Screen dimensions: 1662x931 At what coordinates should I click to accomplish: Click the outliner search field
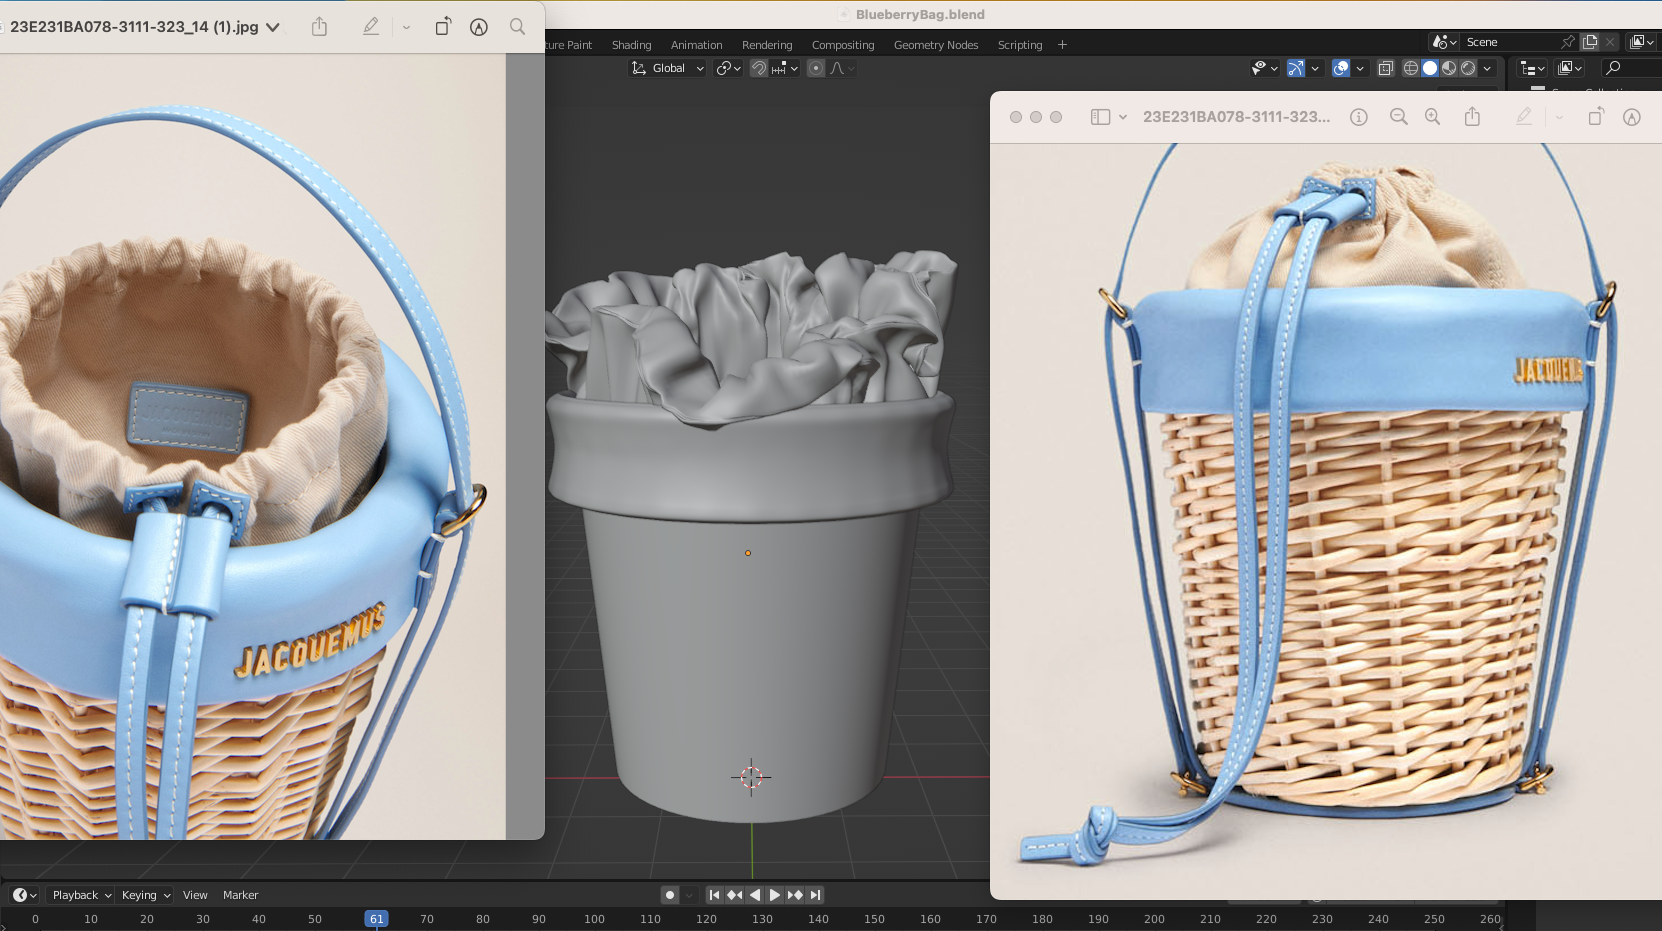coord(1631,68)
